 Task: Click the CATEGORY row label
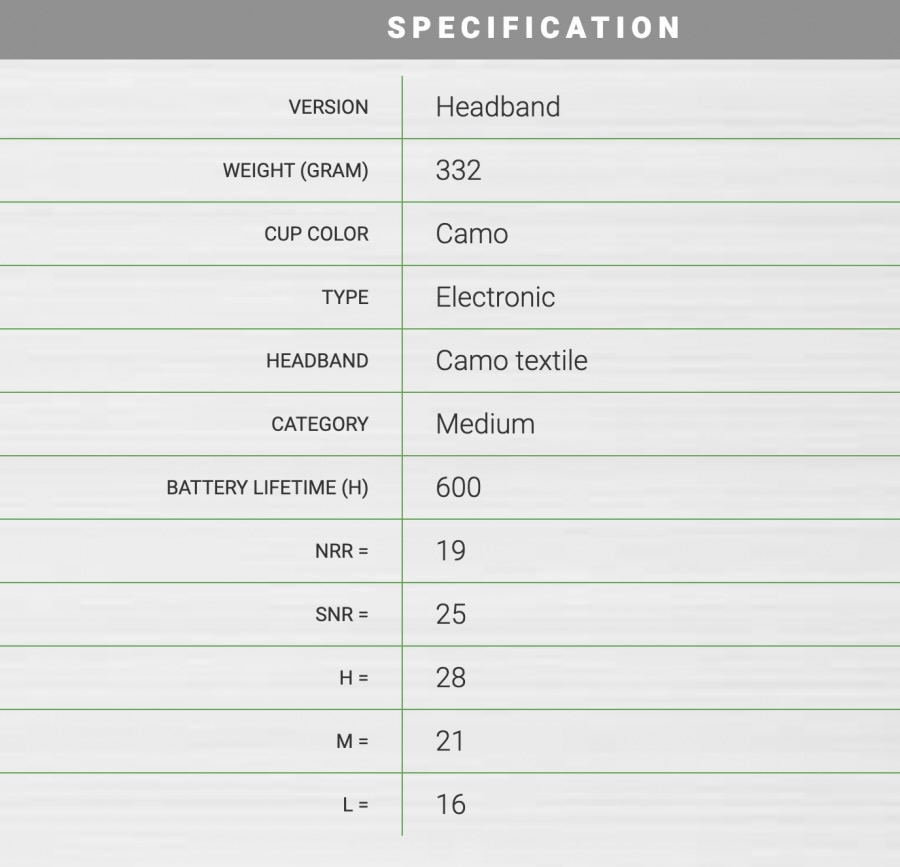[319, 424]
